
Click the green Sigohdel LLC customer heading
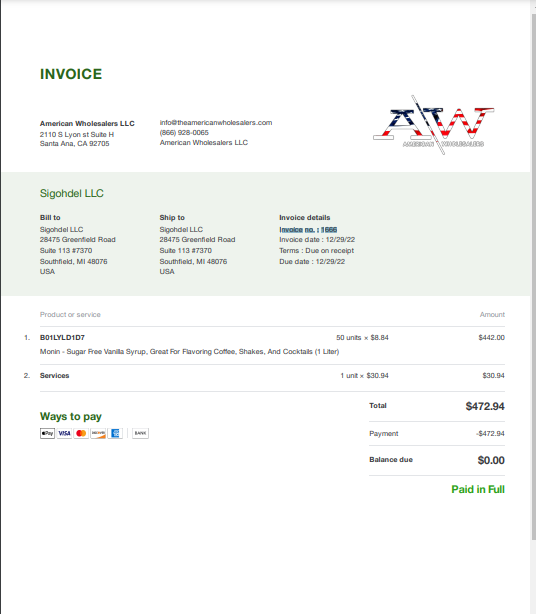pos(72,193)
